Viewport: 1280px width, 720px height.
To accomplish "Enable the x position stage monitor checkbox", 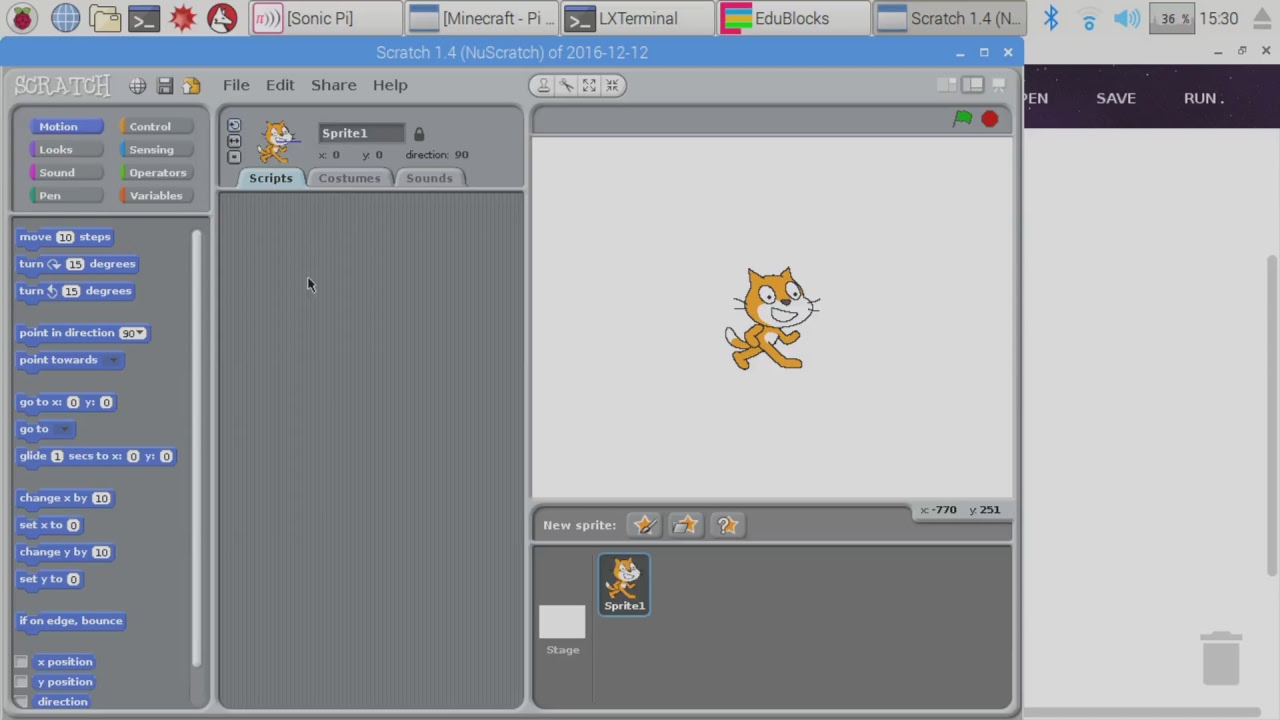I will click(21, 662).
